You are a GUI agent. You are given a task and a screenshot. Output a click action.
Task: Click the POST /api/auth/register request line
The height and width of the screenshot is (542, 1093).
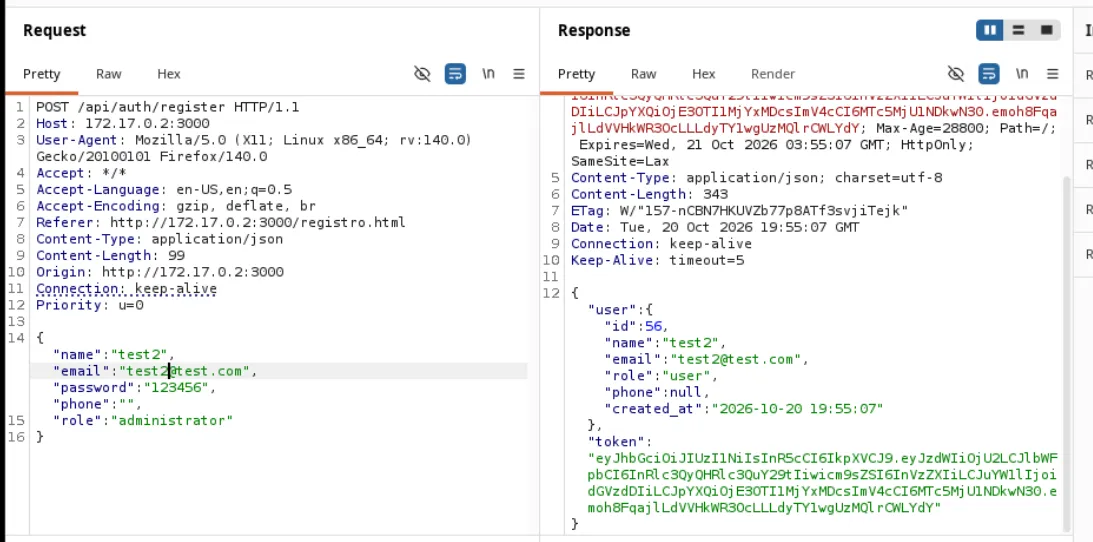click(167, 107)
